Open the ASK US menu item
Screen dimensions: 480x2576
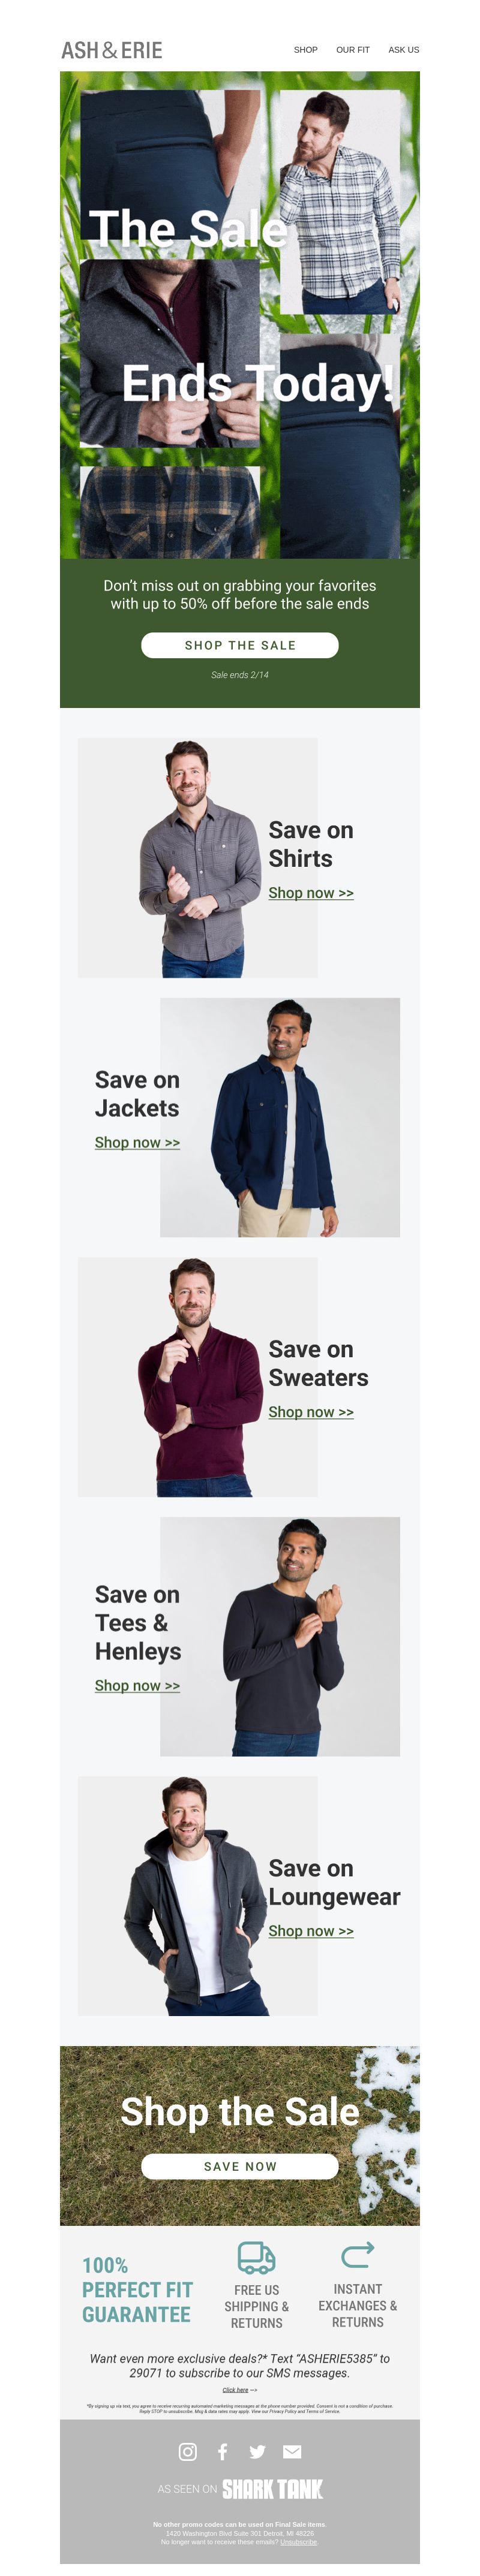404,50
